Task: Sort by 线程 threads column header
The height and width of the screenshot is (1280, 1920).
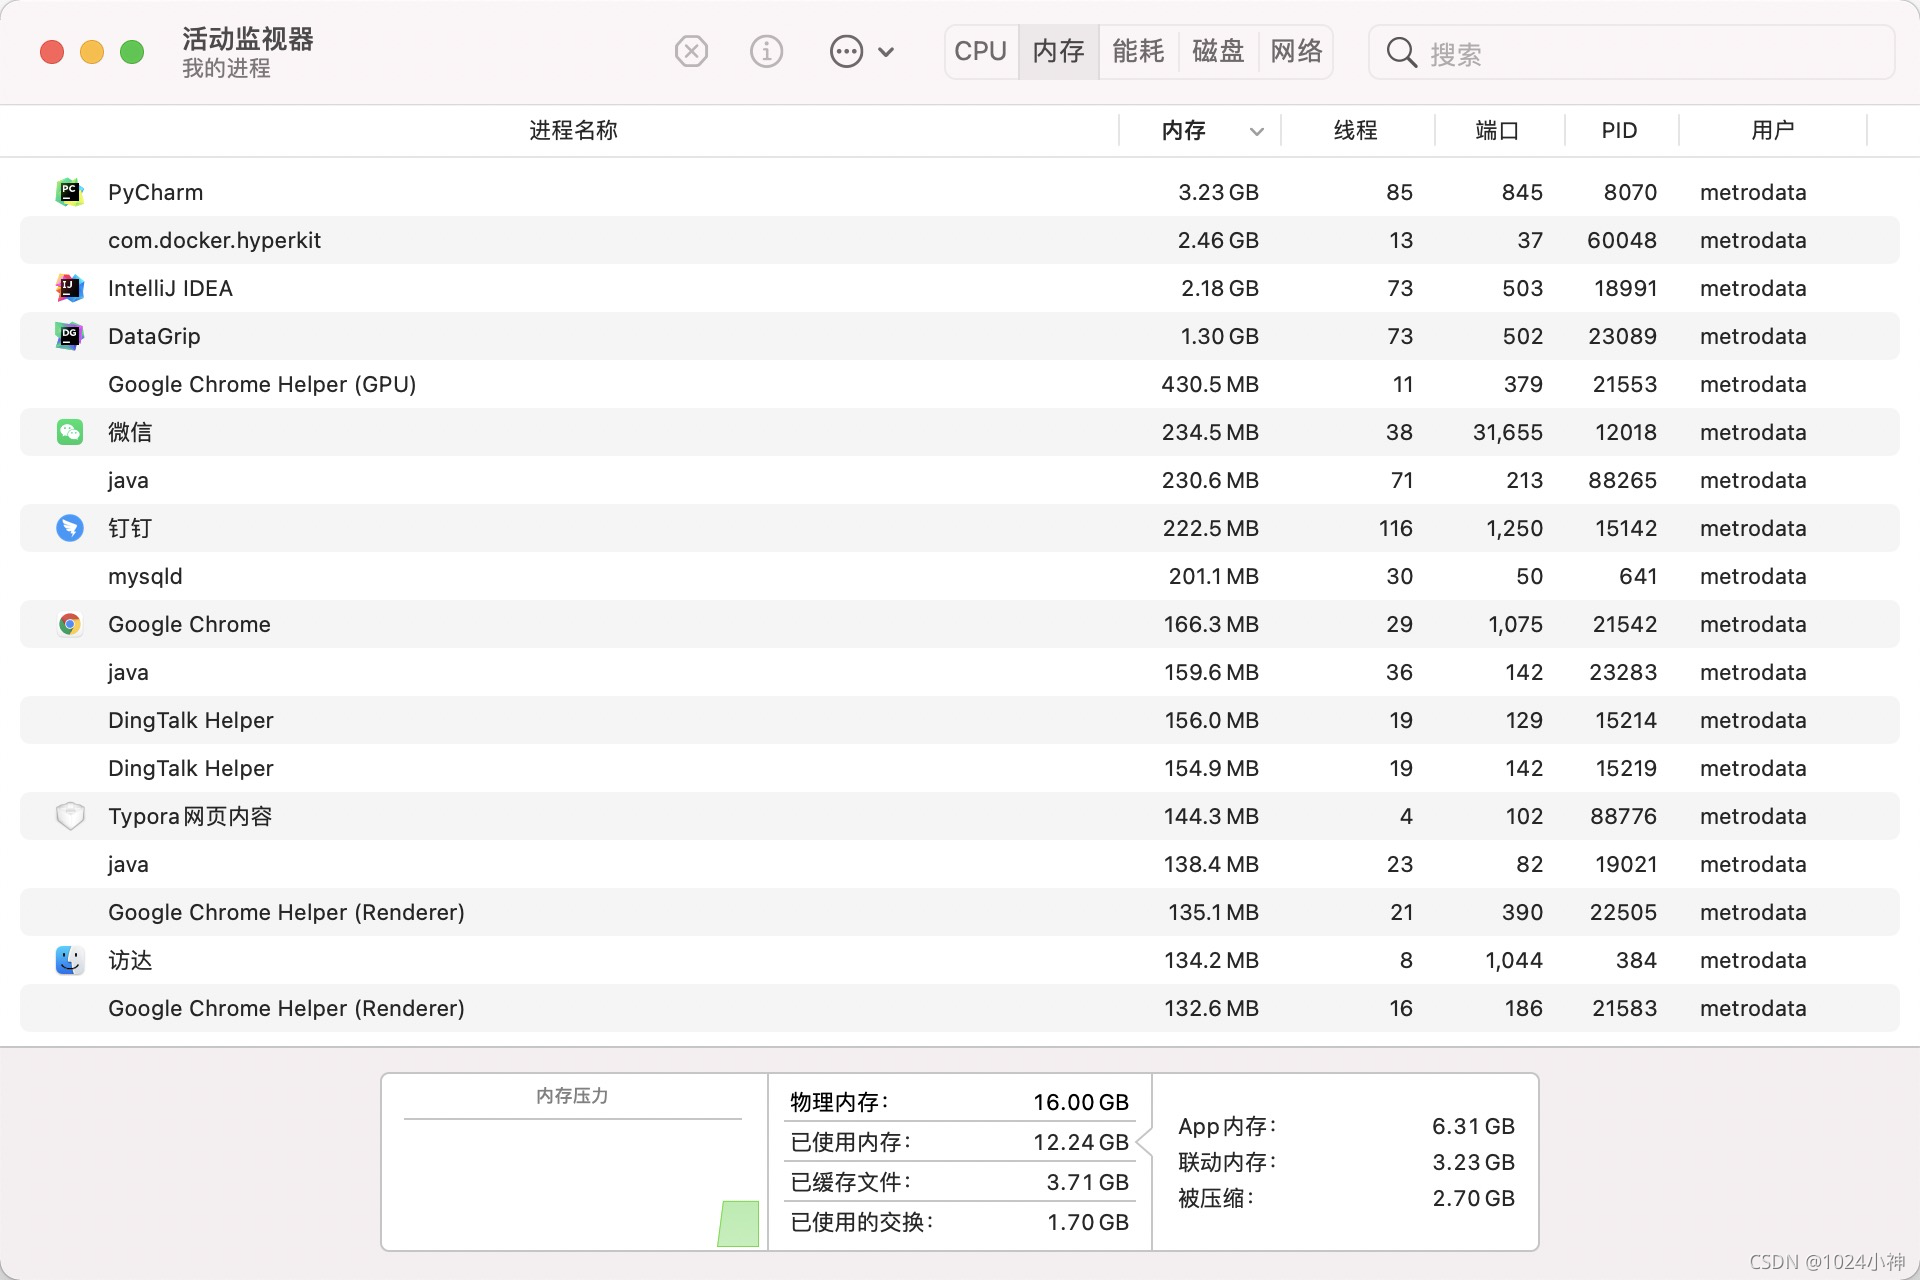Action: (1355, 131)
